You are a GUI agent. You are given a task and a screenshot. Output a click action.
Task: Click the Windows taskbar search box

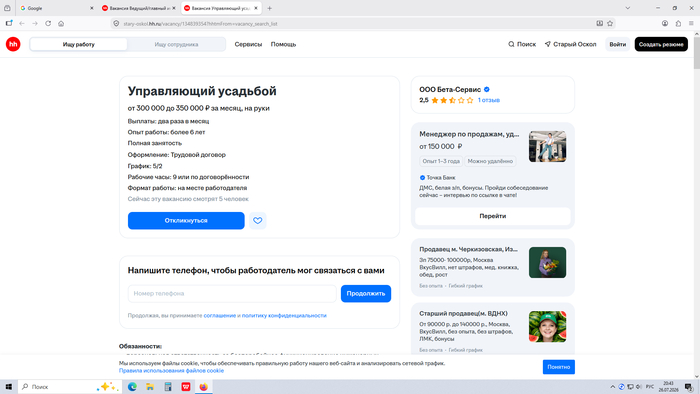70,387
